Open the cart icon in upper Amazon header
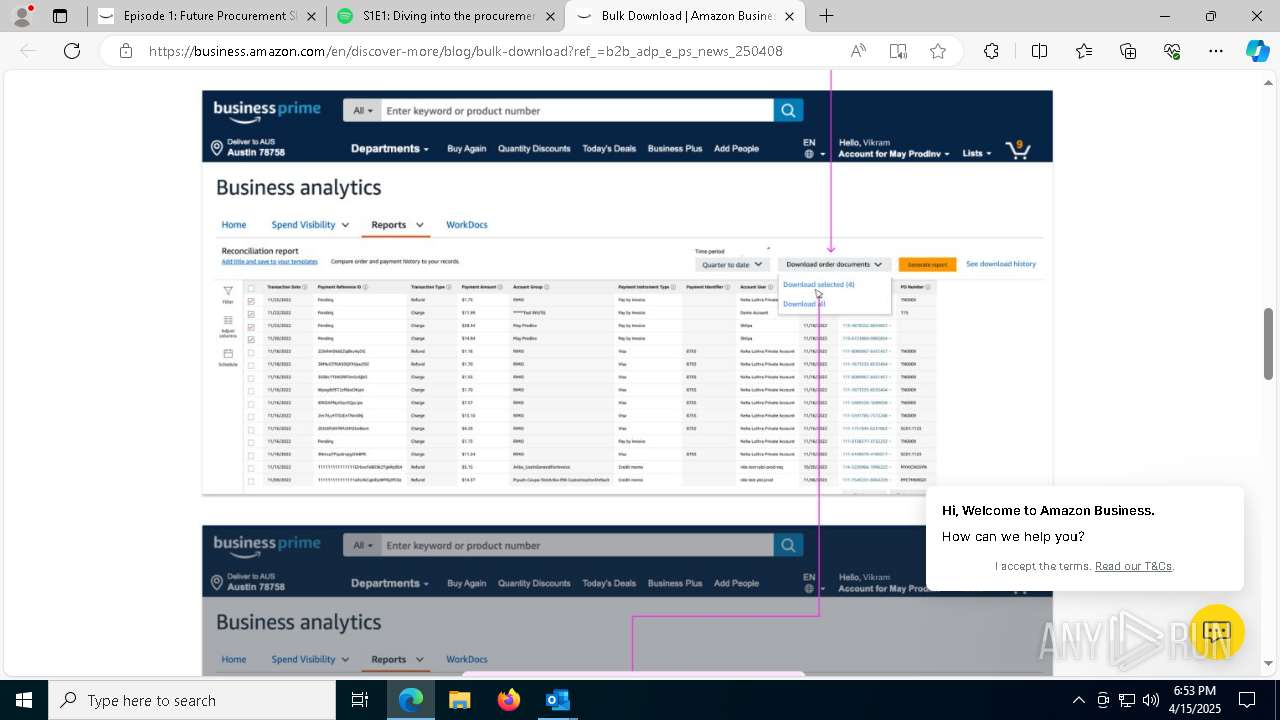The width and height of the screenshot is (1280, 720). [x=1018, y=150]
